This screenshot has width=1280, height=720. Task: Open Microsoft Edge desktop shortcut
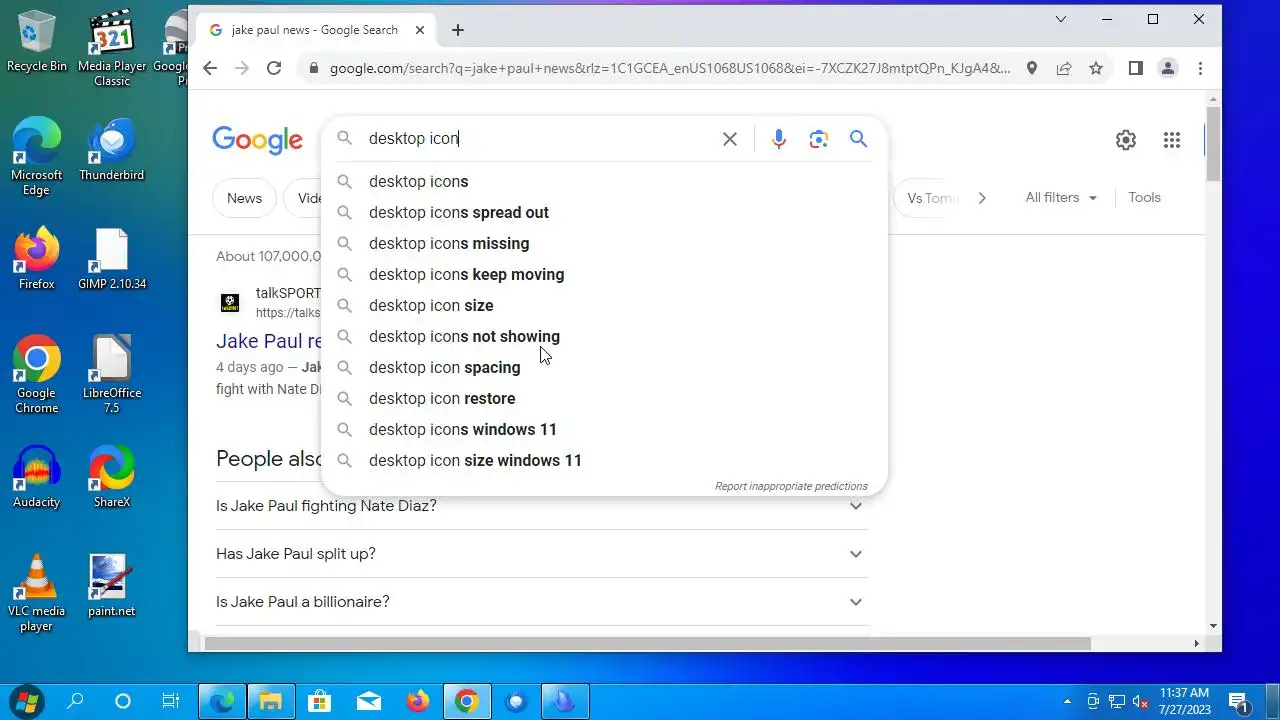point(37,157)
